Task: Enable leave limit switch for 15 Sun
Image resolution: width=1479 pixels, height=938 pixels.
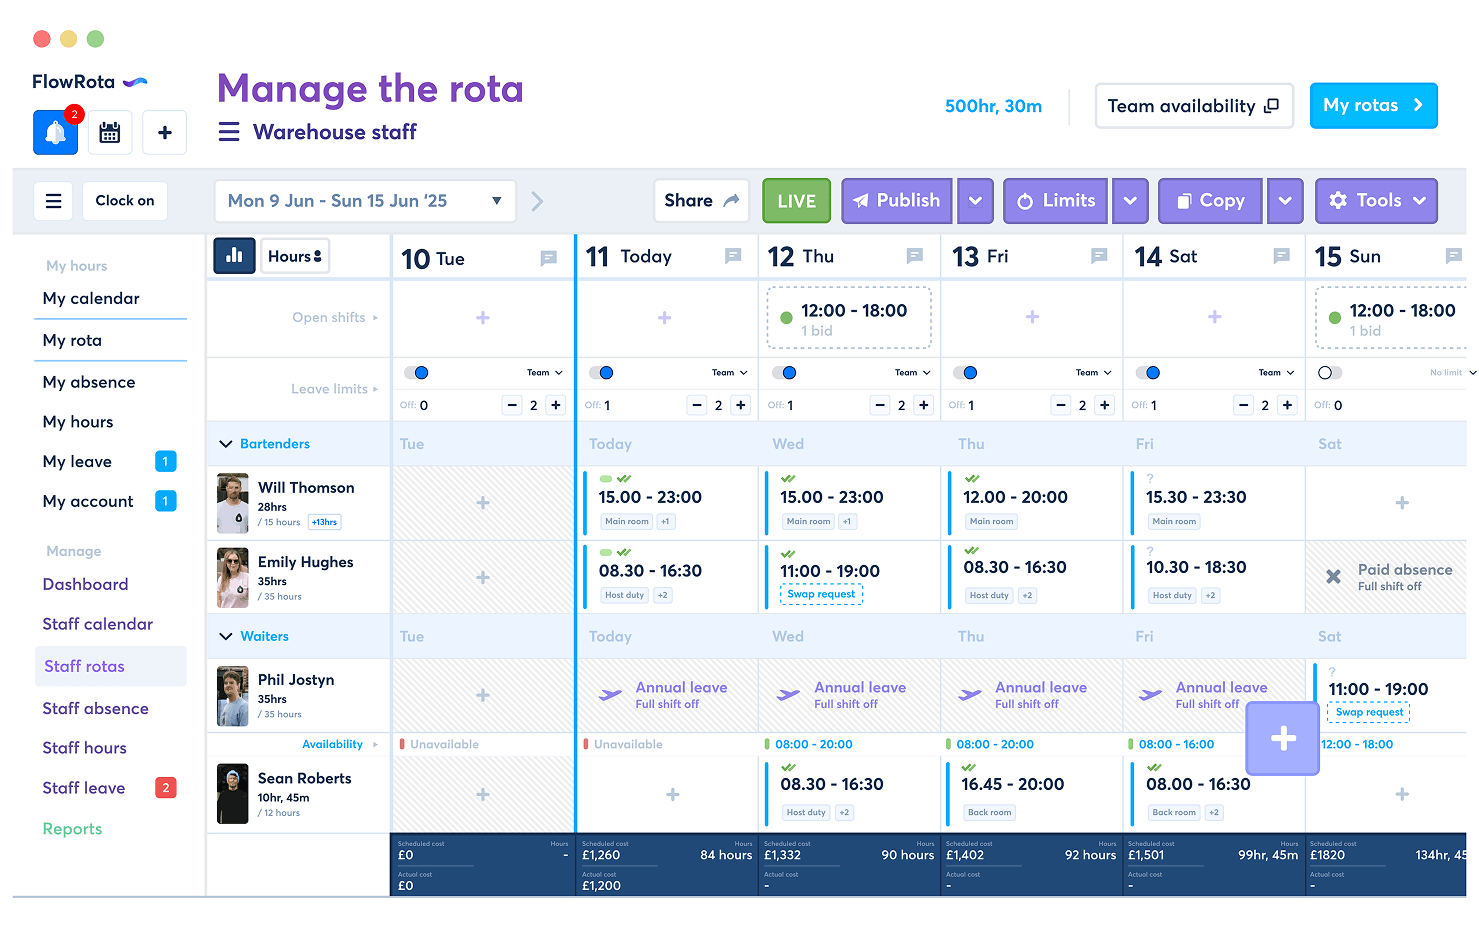Action: (x=1330, y=373)
